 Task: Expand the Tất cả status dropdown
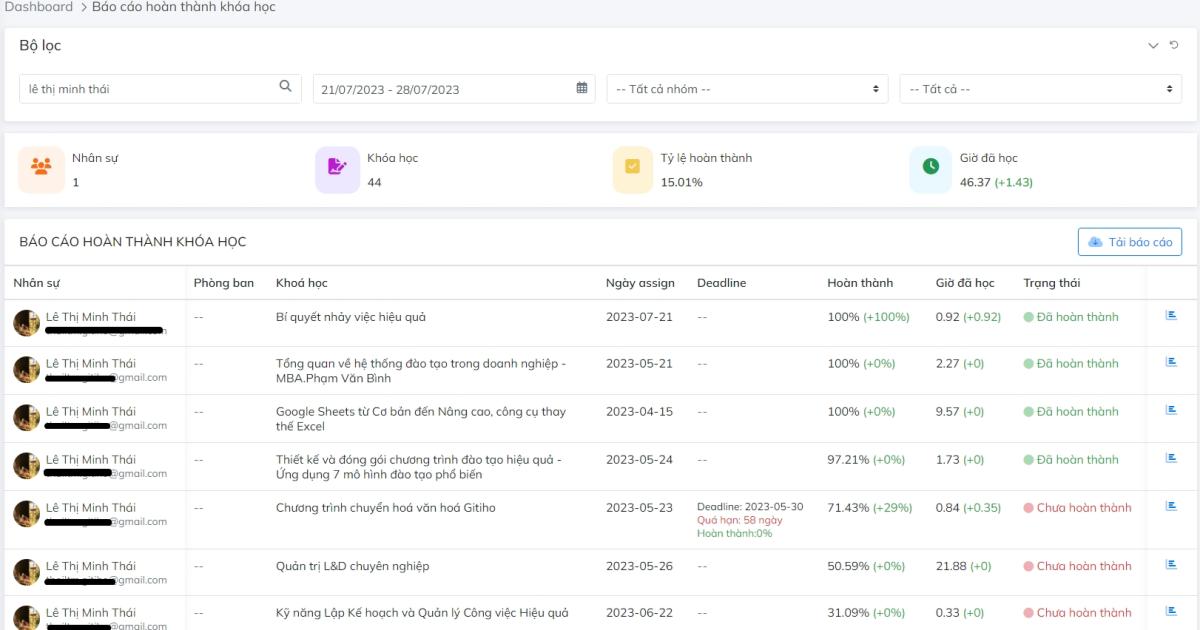click(1040, 89)
